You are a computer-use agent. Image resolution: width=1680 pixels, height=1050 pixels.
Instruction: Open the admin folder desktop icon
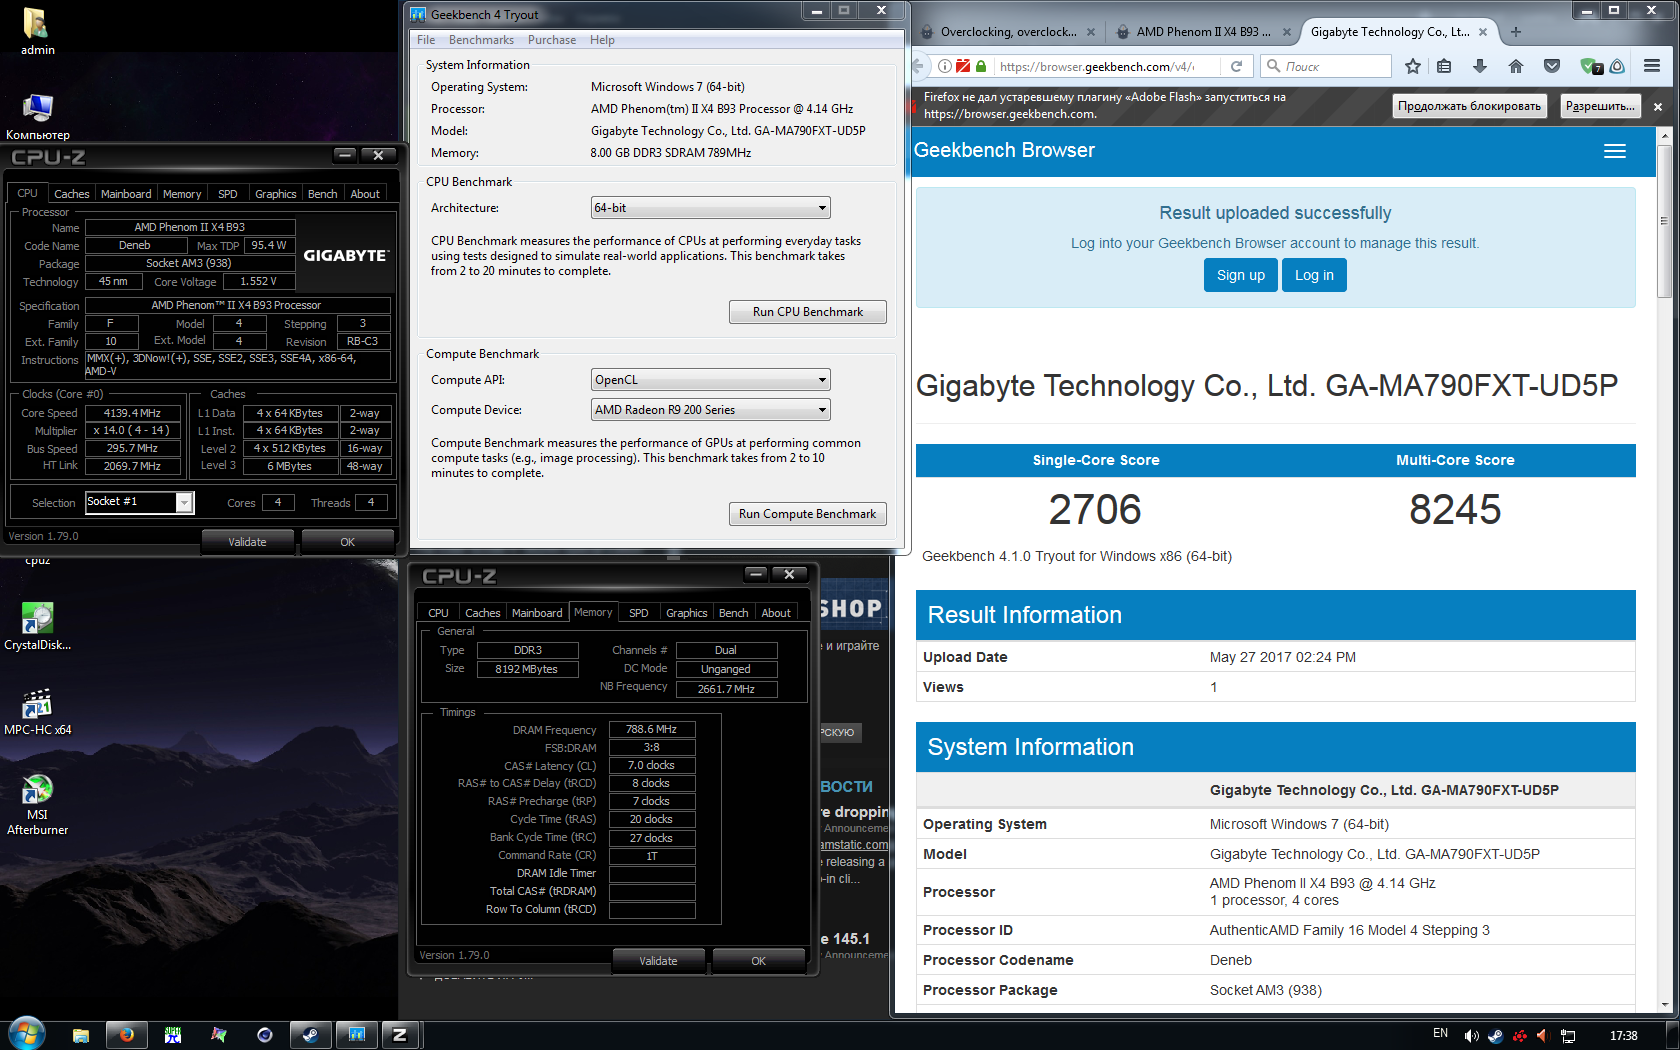(37, 31)
